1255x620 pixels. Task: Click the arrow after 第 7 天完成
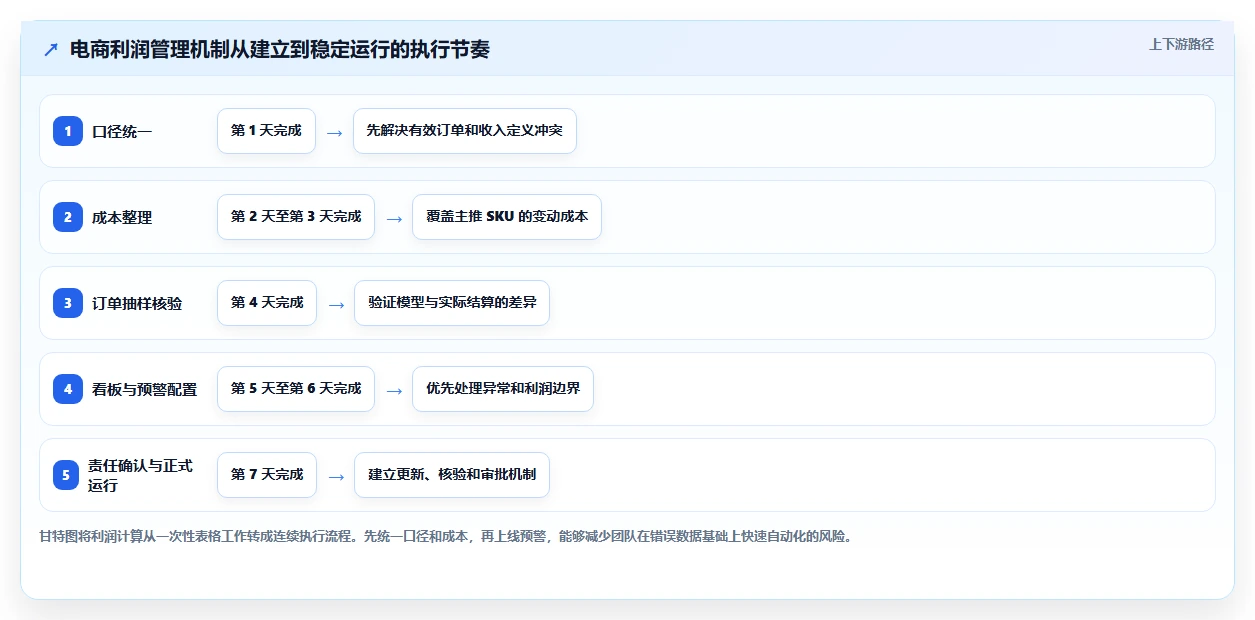click(x=336, y=476)
